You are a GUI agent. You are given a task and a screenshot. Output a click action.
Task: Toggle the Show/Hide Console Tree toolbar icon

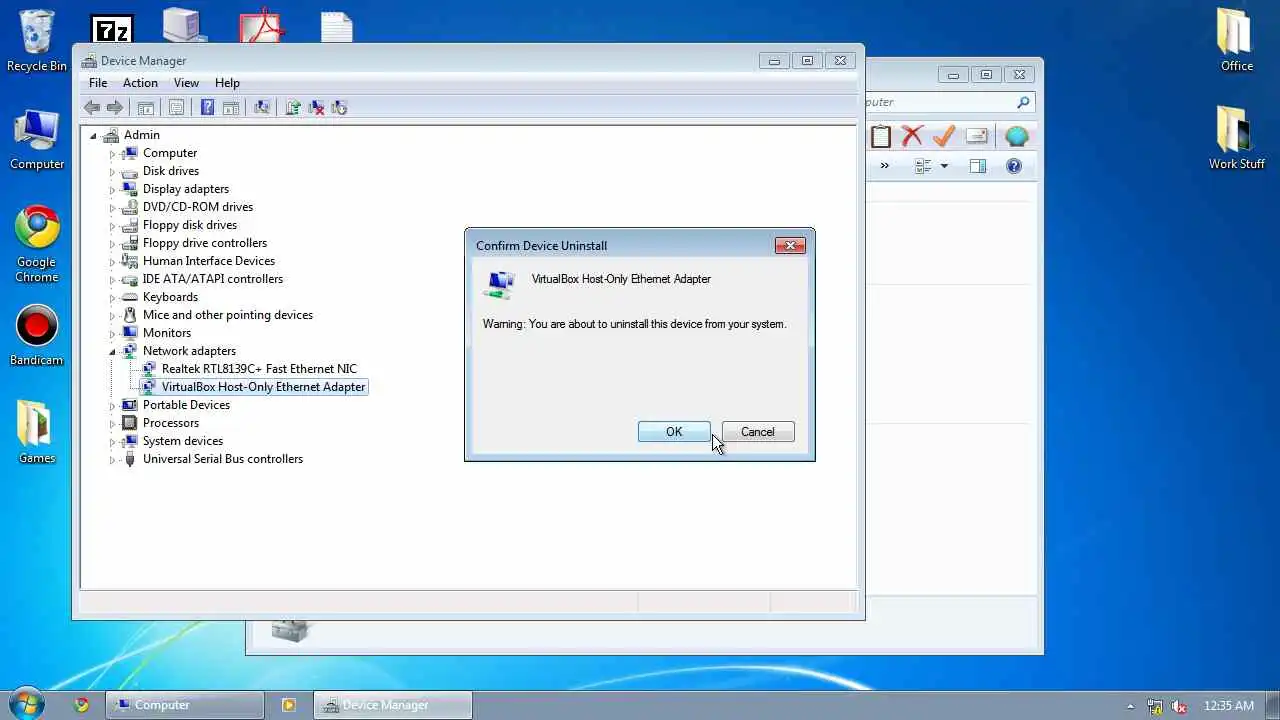[146, 108]
